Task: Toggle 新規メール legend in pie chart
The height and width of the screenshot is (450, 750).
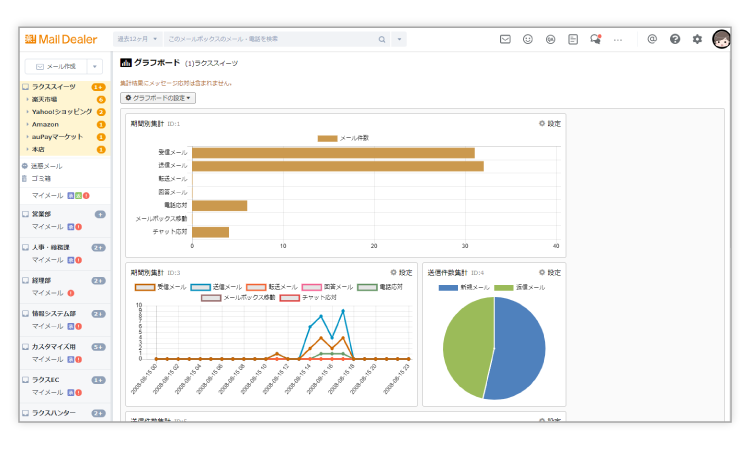Action: (x=464, y=287)
